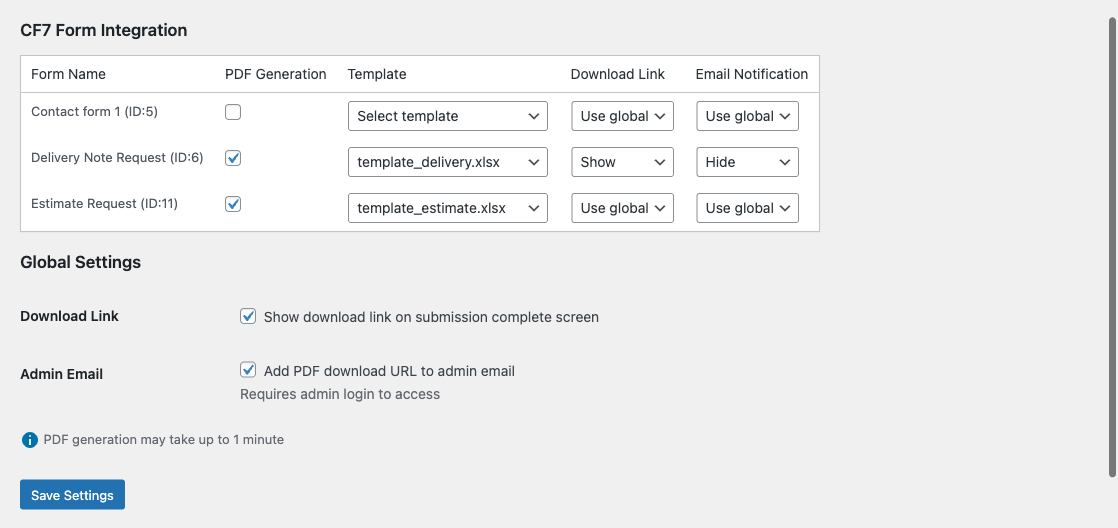Click the Show download link checkbox label text
1118x528 pixels.
(431, 317)
